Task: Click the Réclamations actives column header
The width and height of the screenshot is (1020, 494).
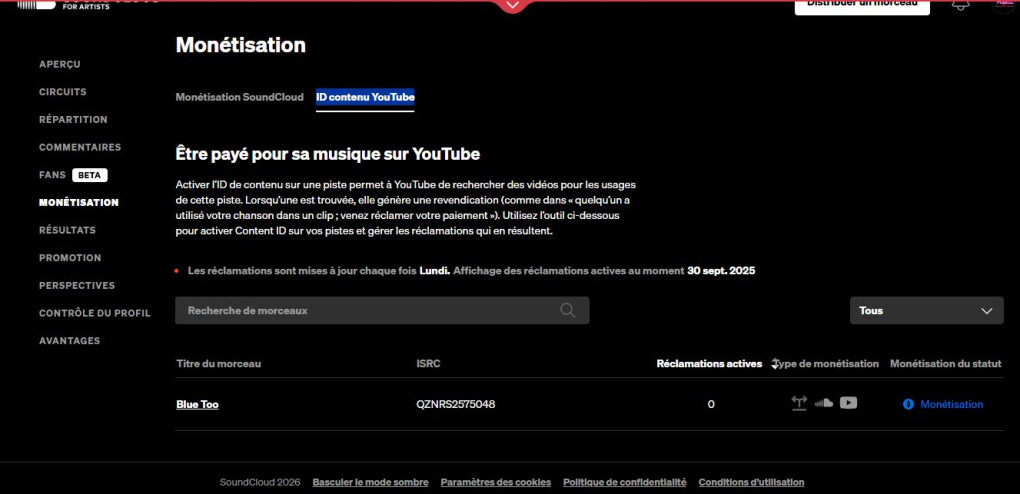Action: point(709,364)
